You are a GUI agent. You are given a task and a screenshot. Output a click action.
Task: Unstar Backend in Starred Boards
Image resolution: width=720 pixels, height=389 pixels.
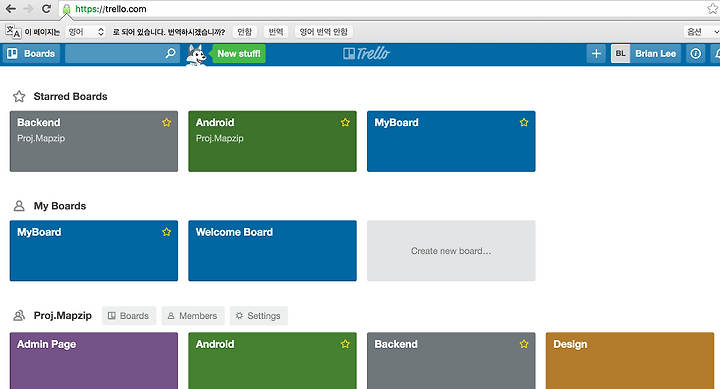tap(166, 122)
